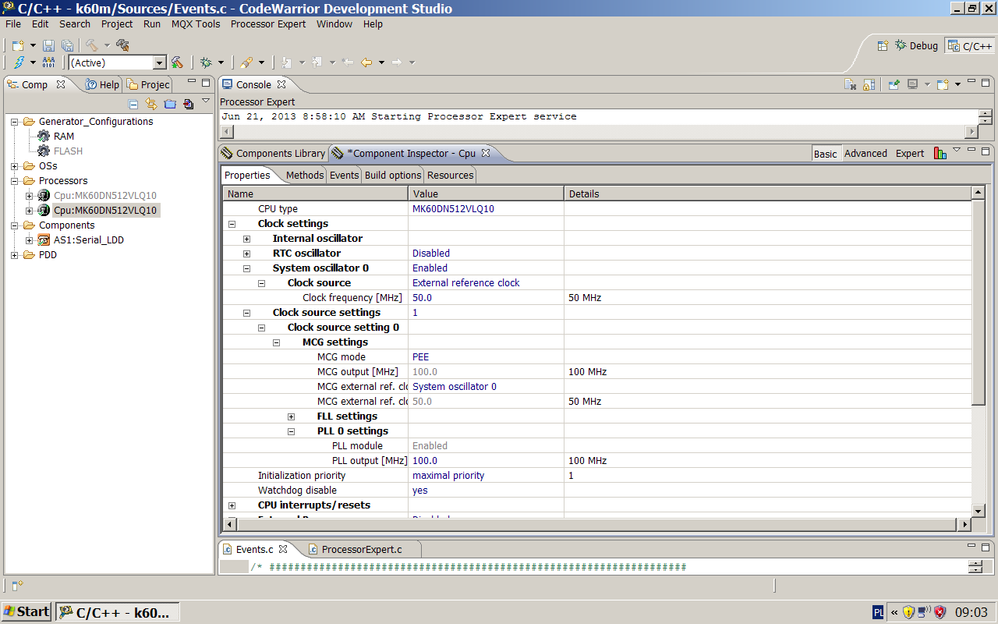Expand the CPU interrupts/resets group
Image resolution: width=998 pixels, height=624 pixels.
(x=232, y=506)
